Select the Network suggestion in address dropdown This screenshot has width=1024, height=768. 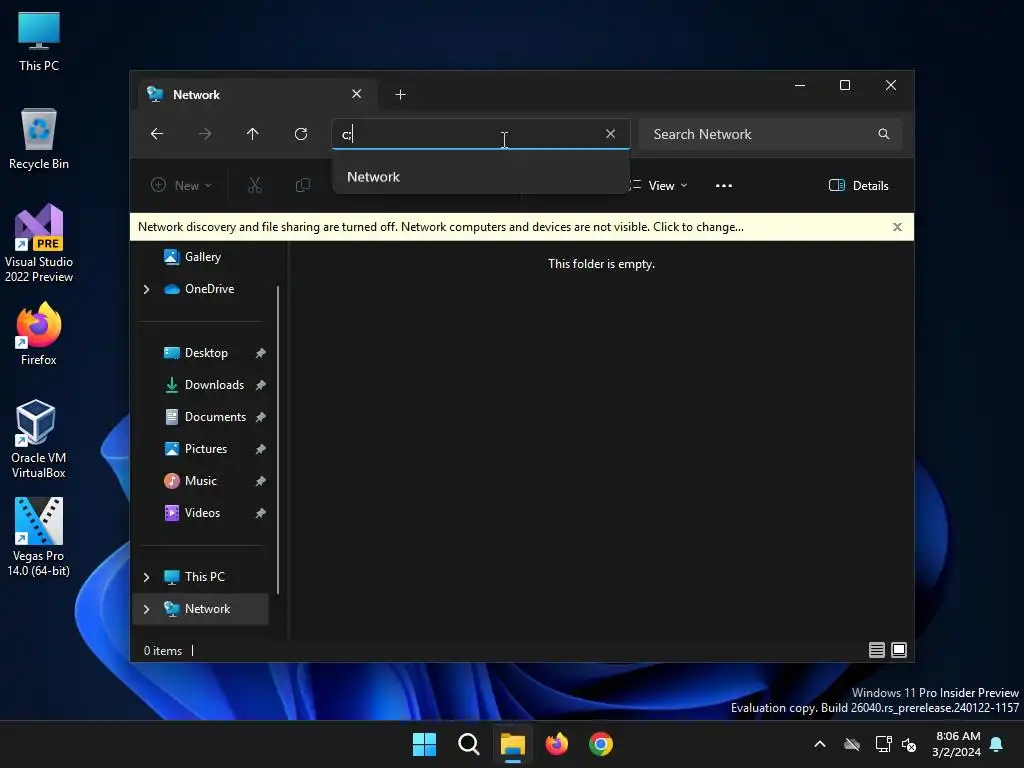click(481, 177)
